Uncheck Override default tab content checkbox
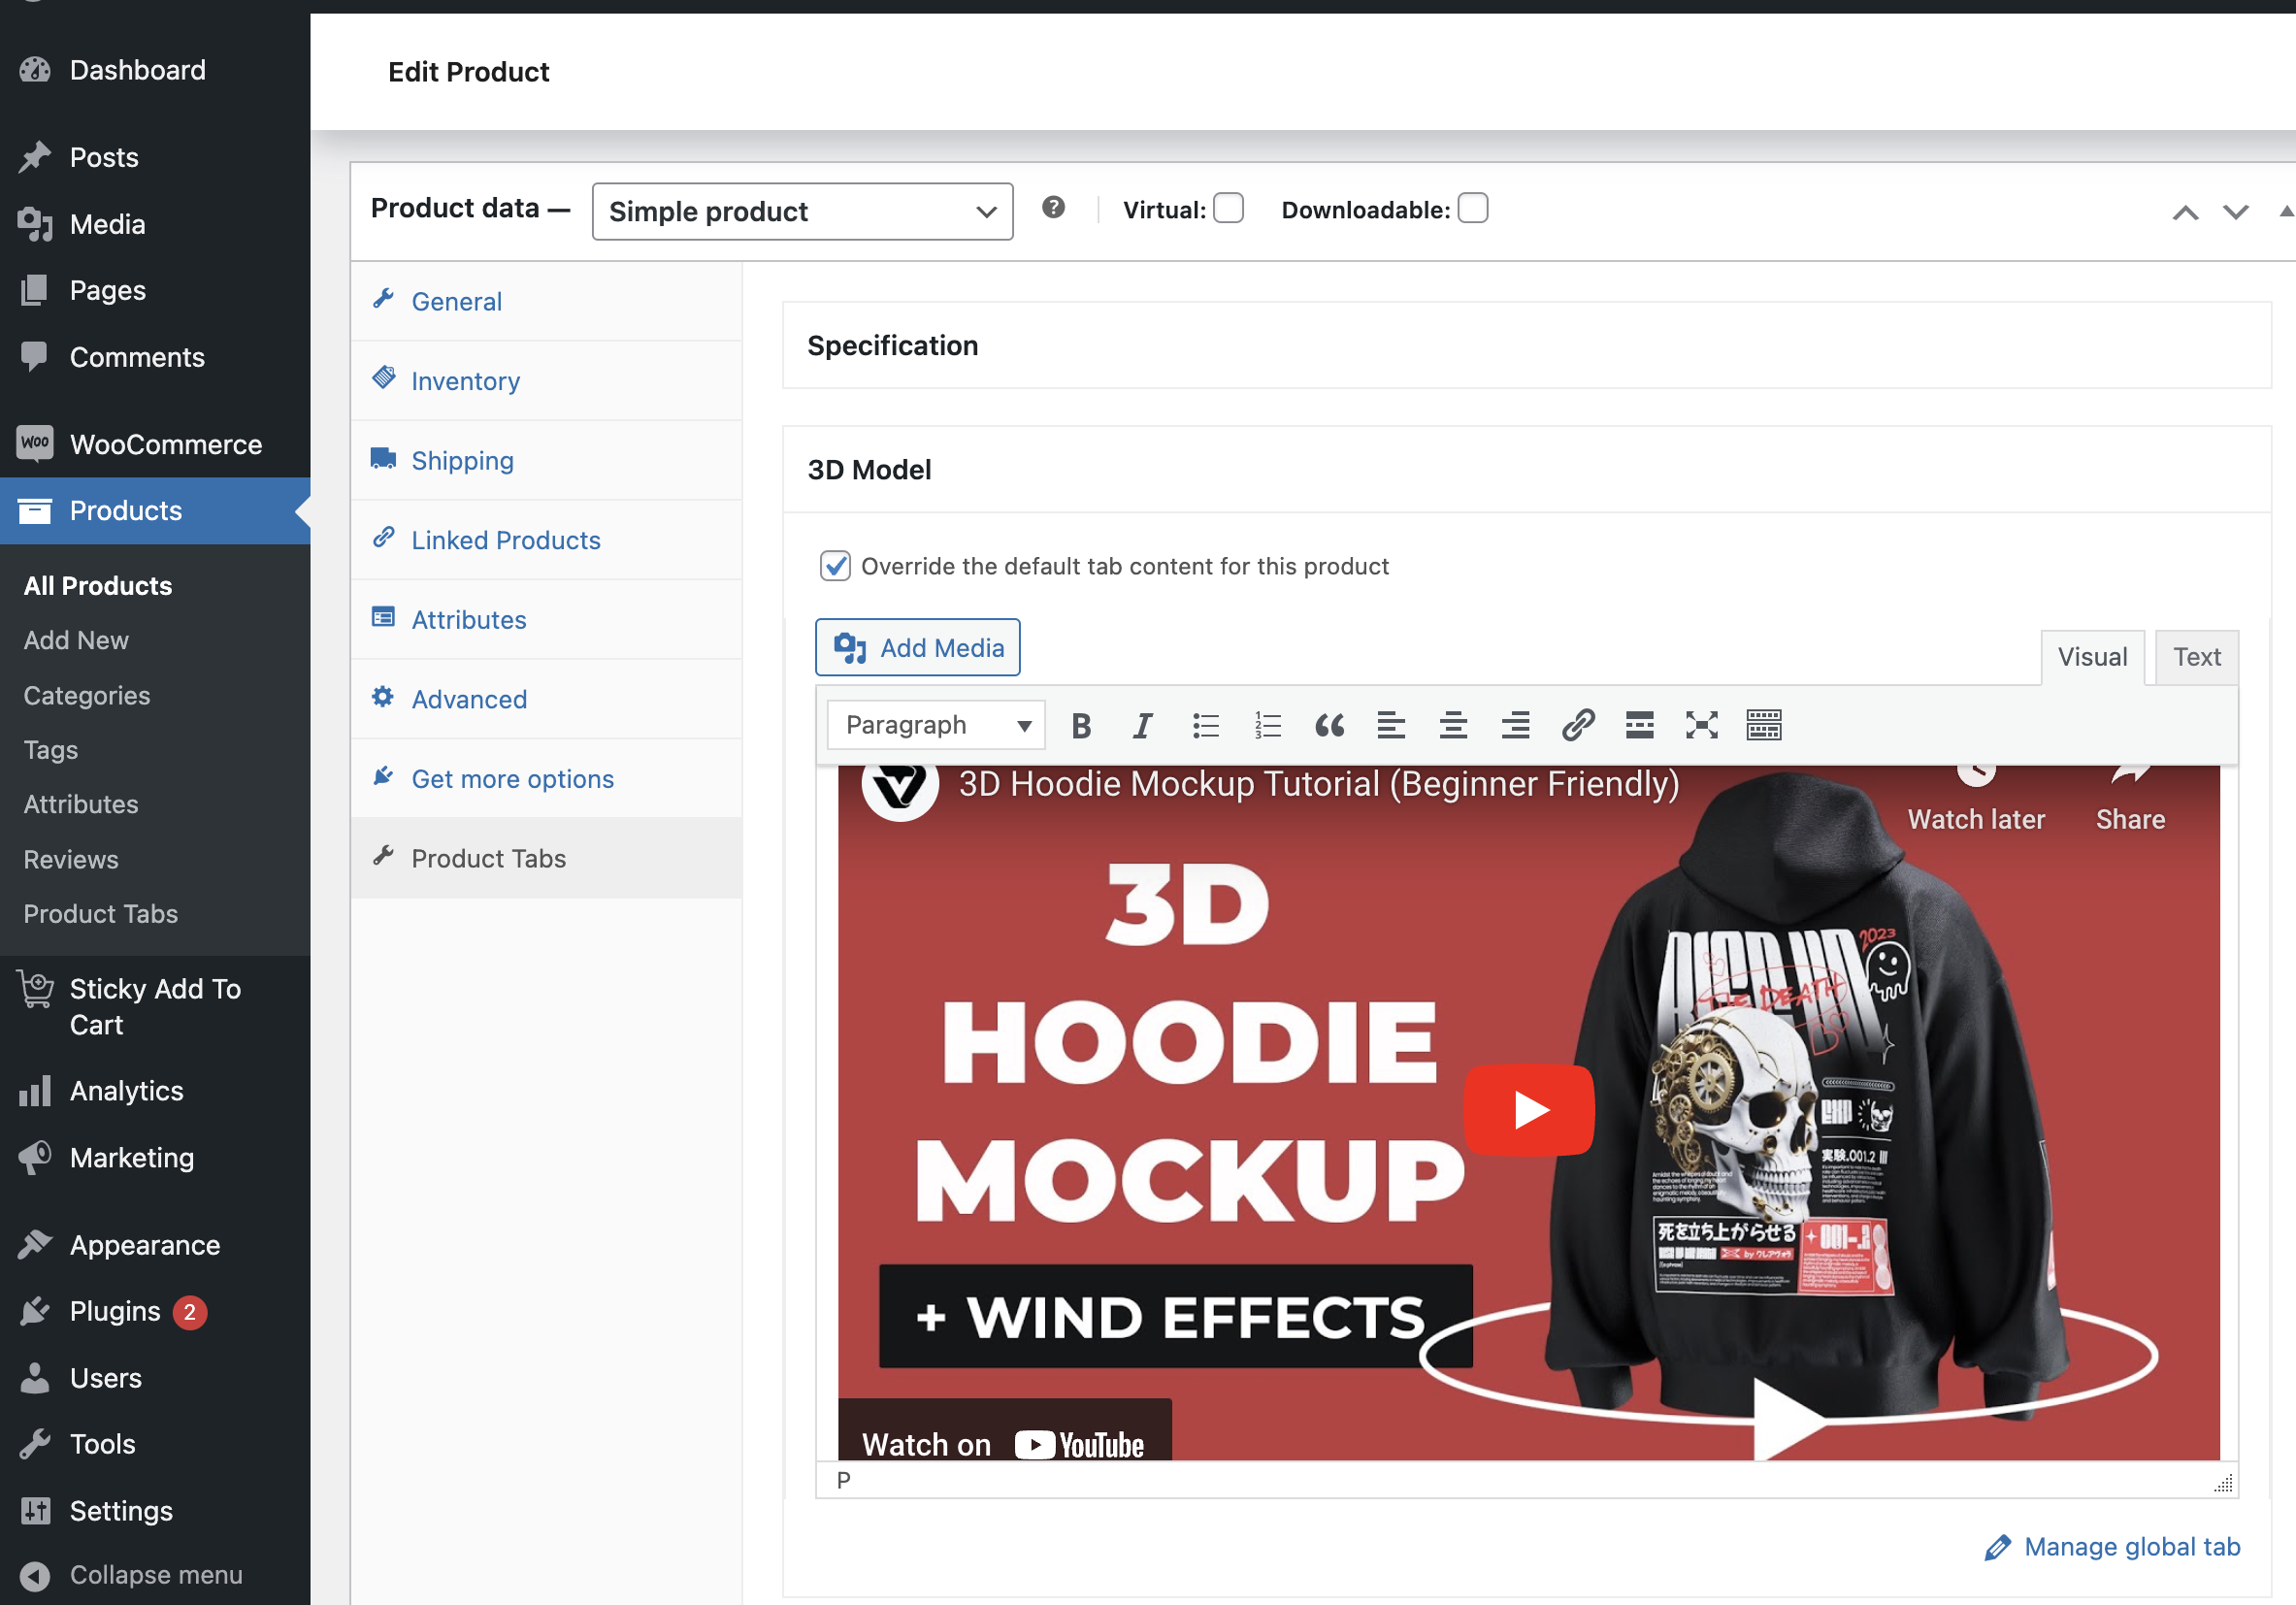2296x1605 pixels. pyautogui.click(x=835, y=566)
